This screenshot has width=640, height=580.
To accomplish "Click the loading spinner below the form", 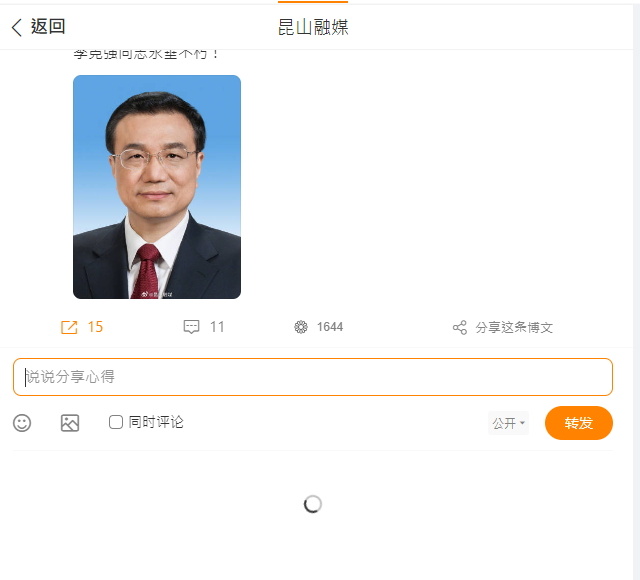I will (313, 504).
